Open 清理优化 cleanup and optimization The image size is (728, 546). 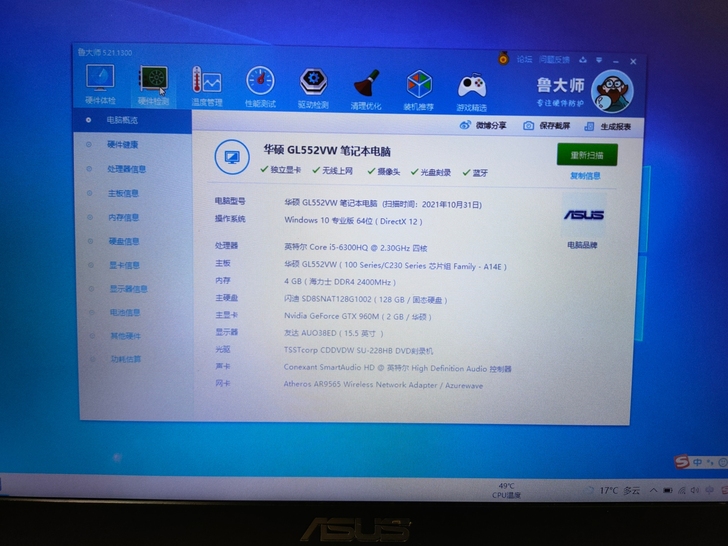(x=366, y=89)
